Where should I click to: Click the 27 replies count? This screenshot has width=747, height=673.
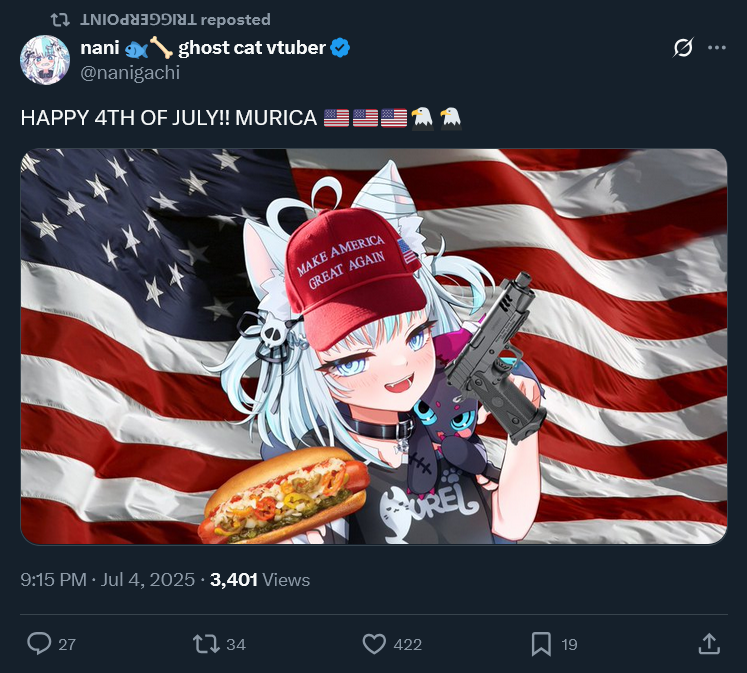point(67,644)
